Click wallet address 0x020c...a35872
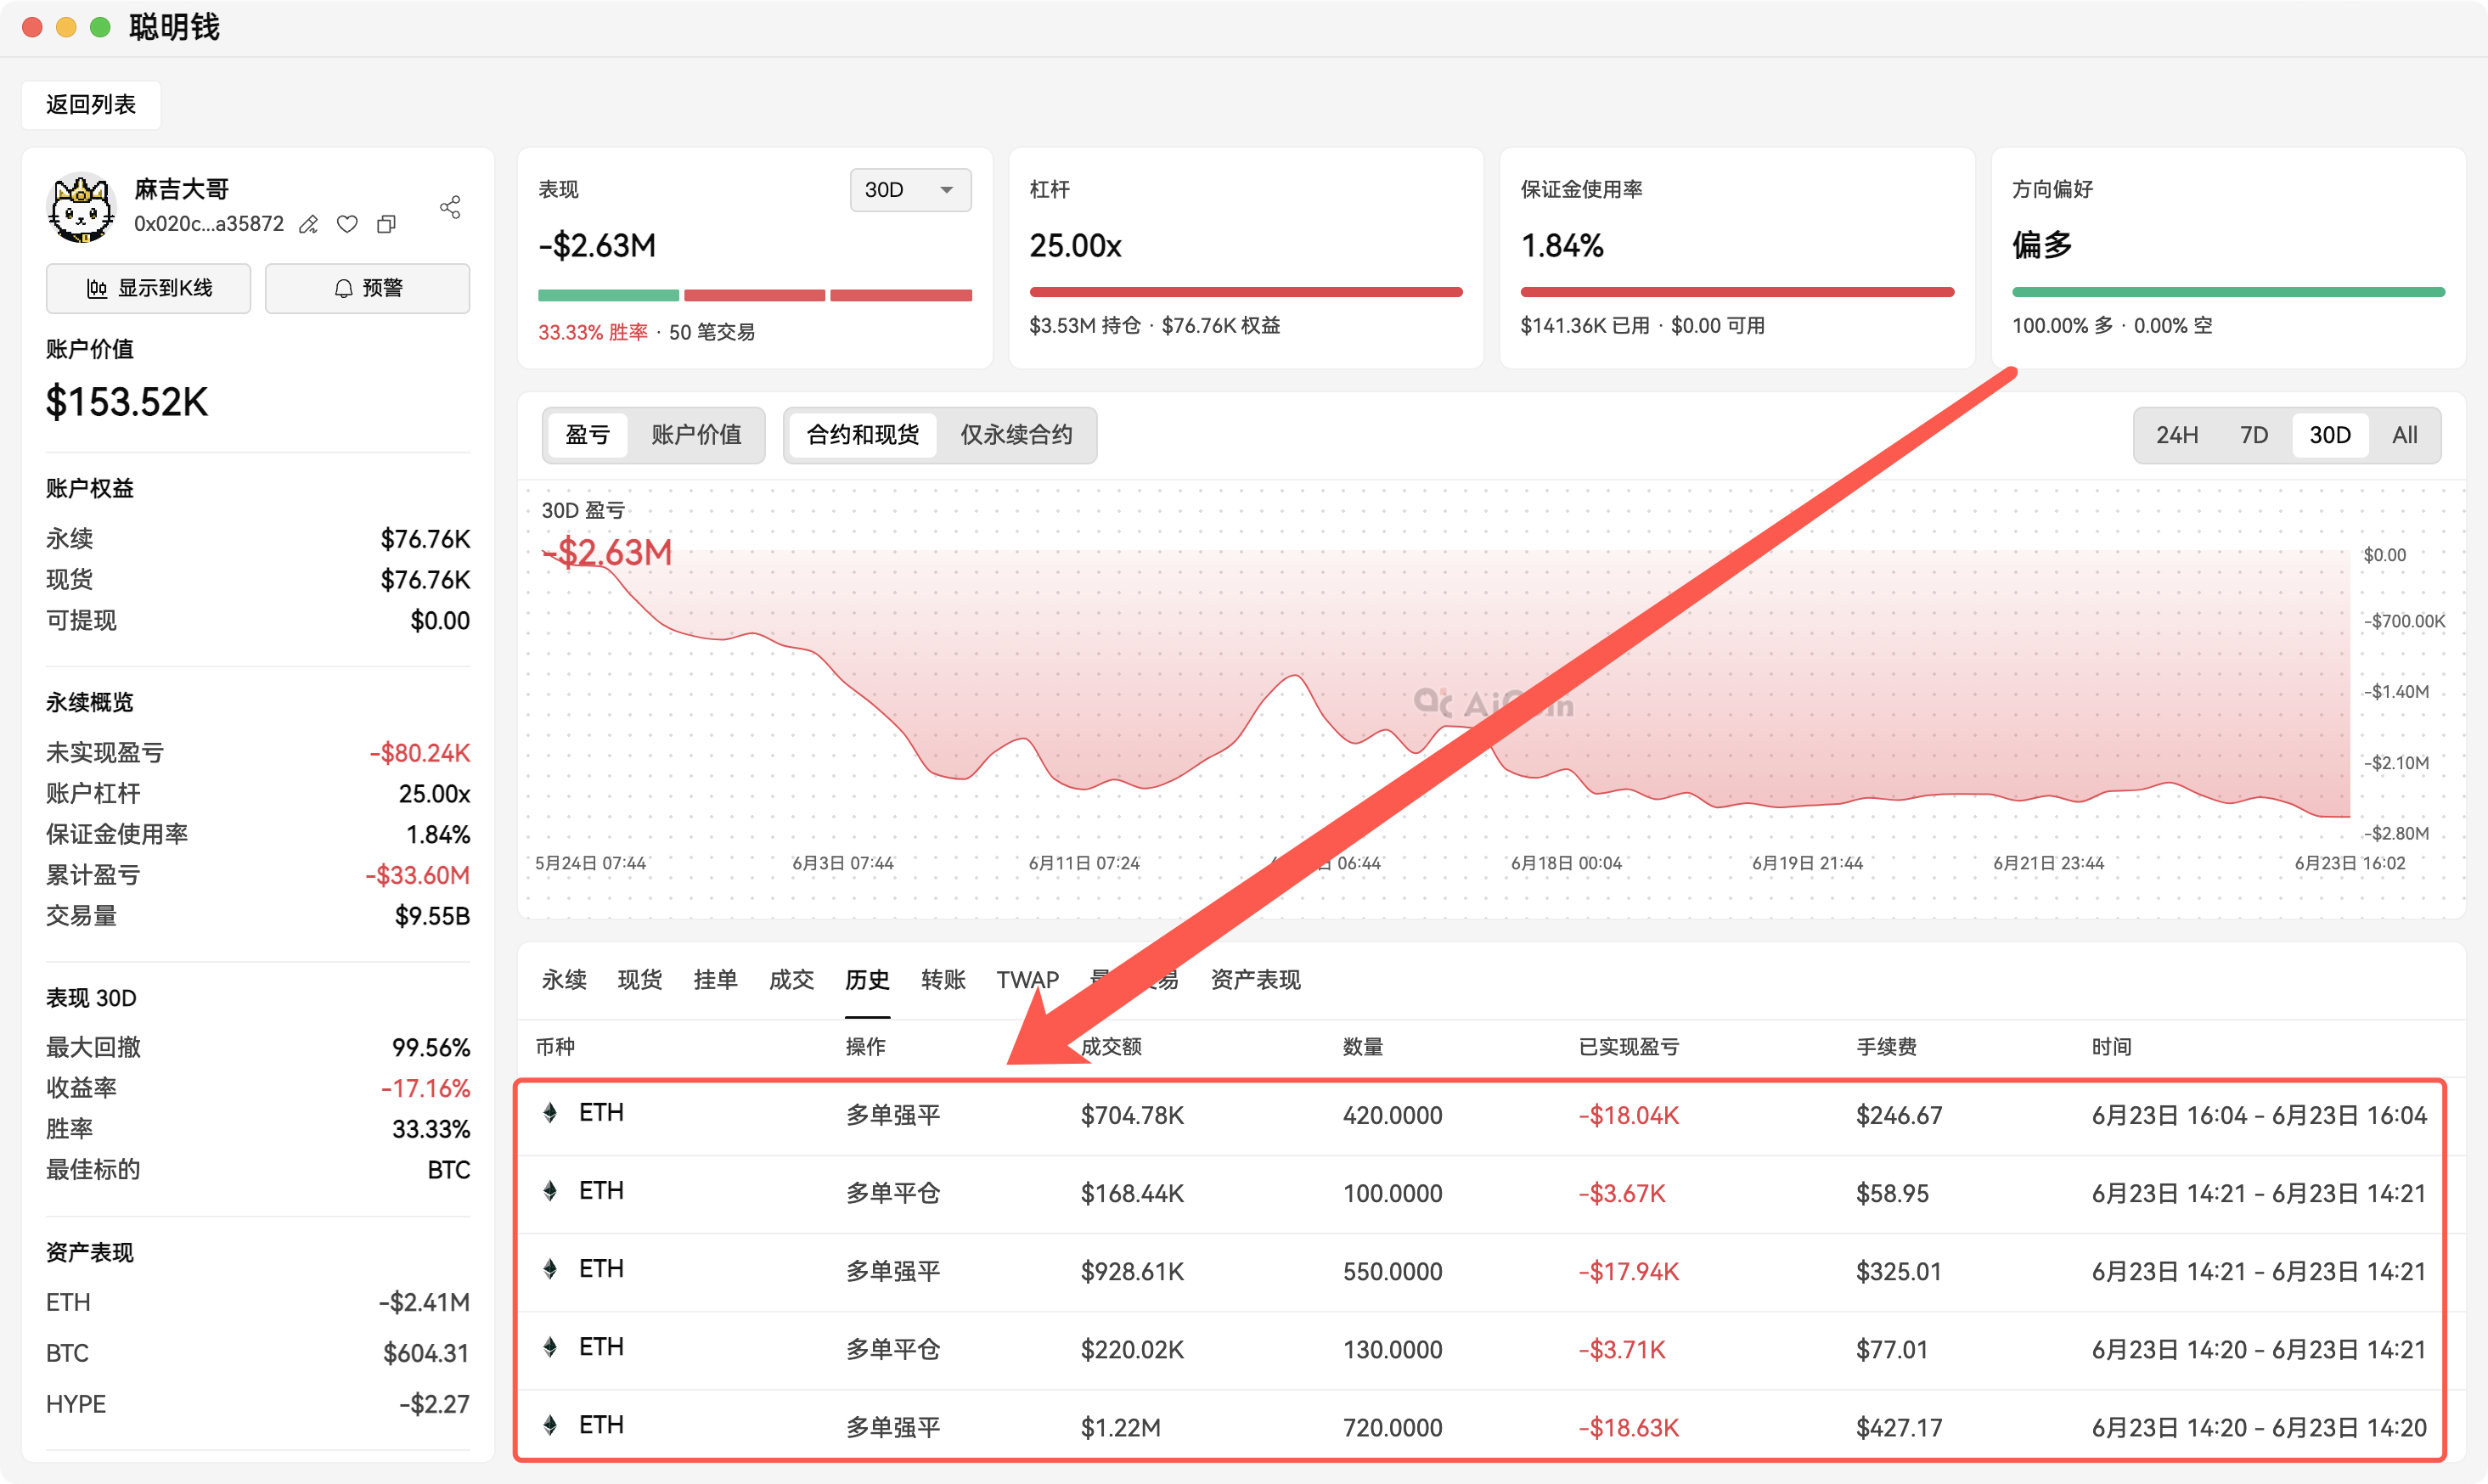The image size is (2488, 1484). pos(209,224)
